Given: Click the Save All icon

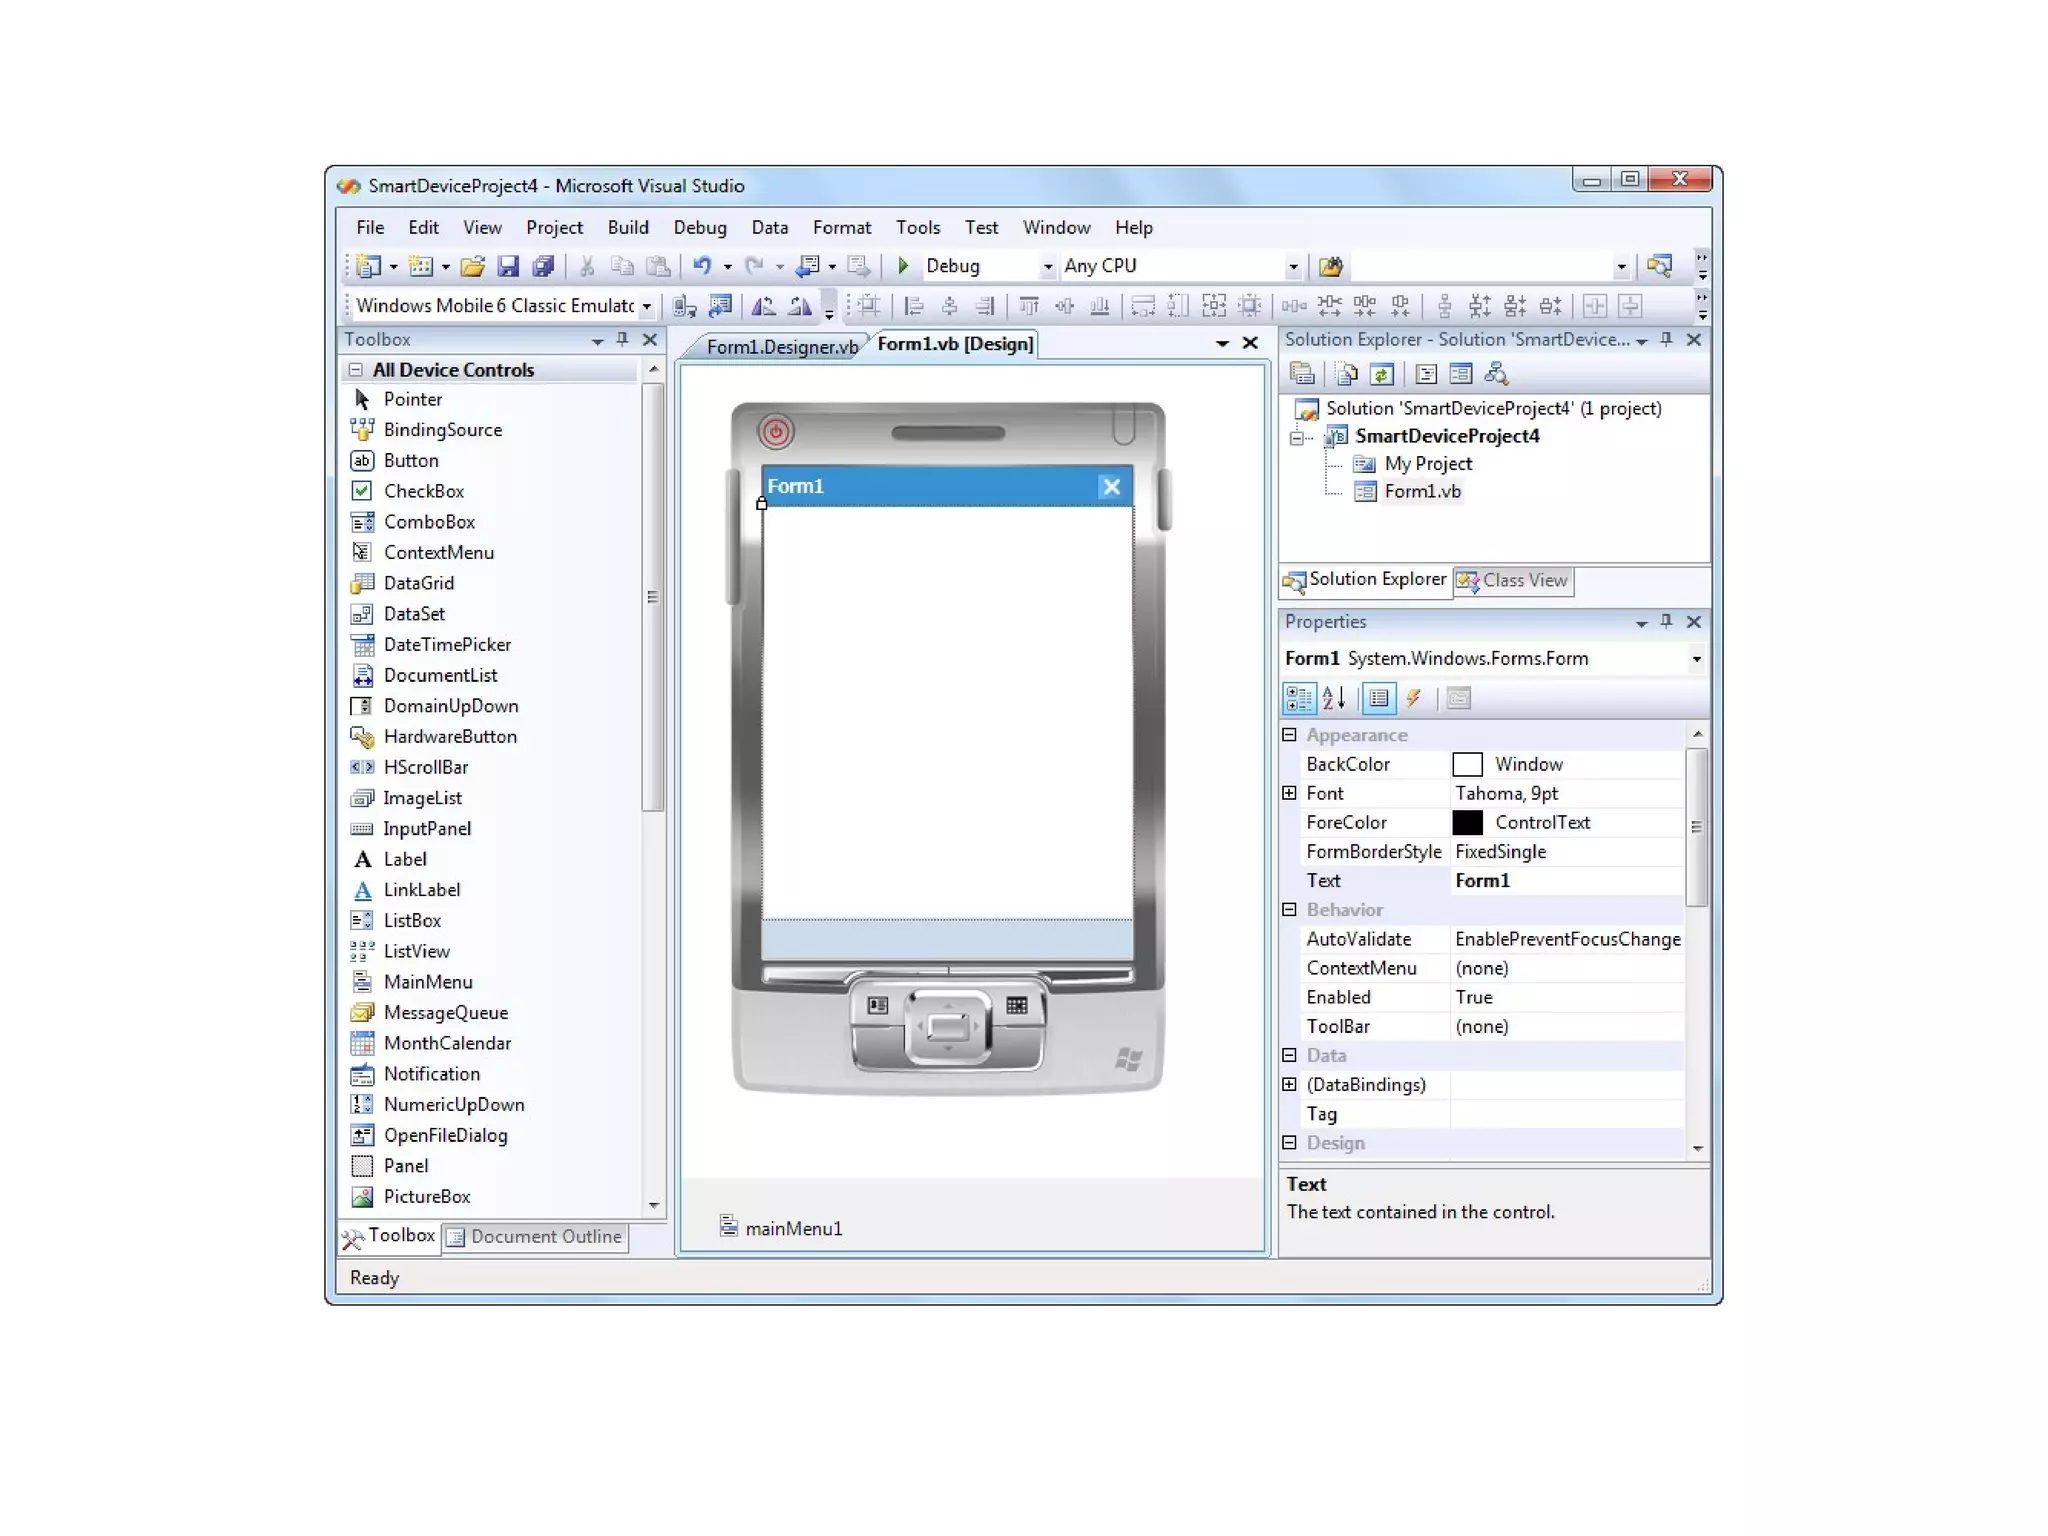Looking at the screenshot, I should coord(543,266).
